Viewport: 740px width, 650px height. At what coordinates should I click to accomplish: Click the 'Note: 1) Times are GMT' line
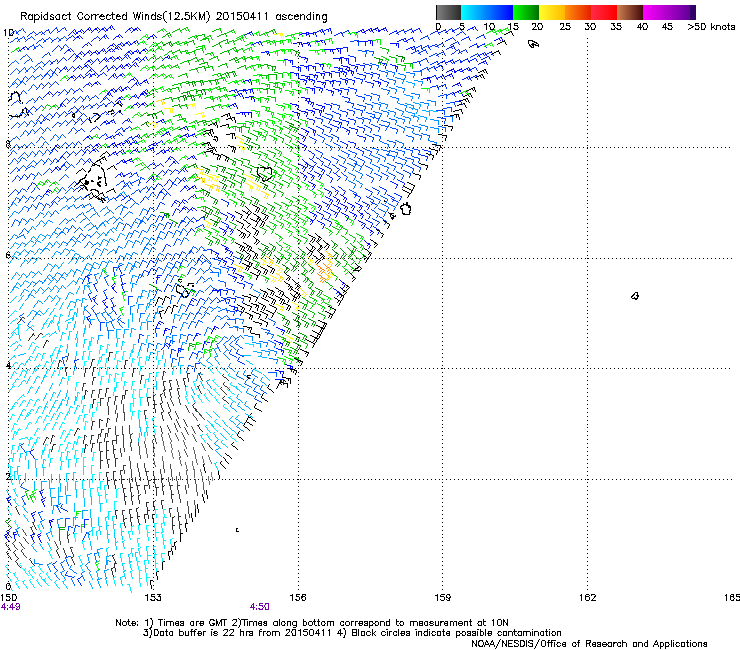pyautogui.click(x=312, y=623)
